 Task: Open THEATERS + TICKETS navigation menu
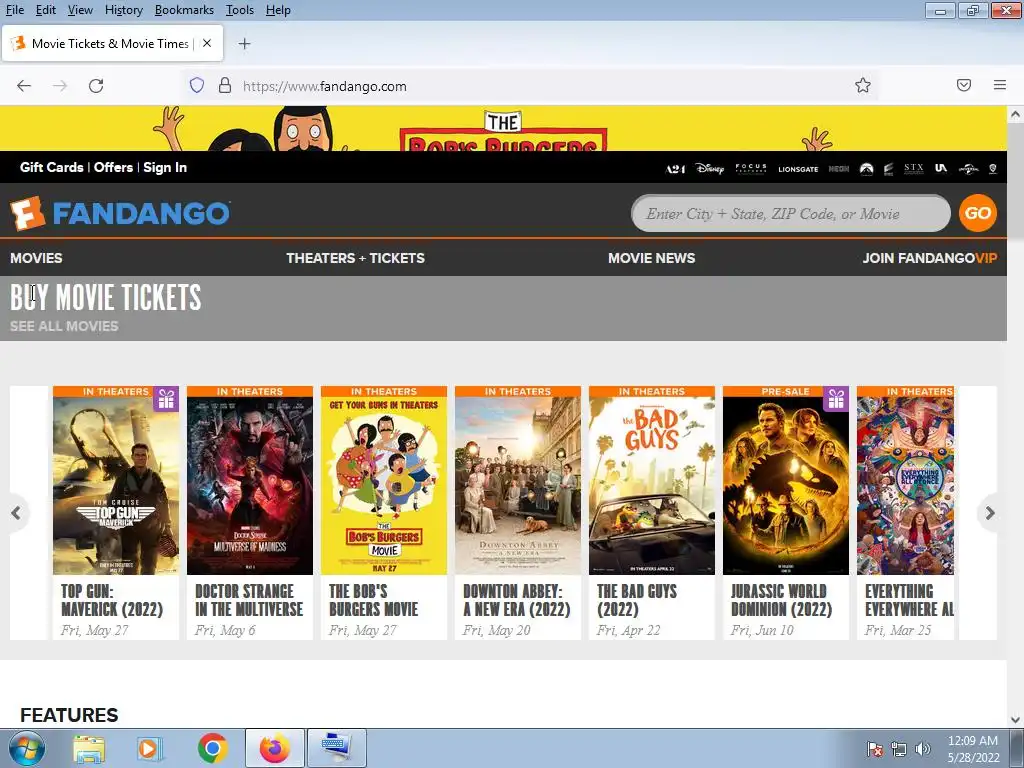point(355,258)
